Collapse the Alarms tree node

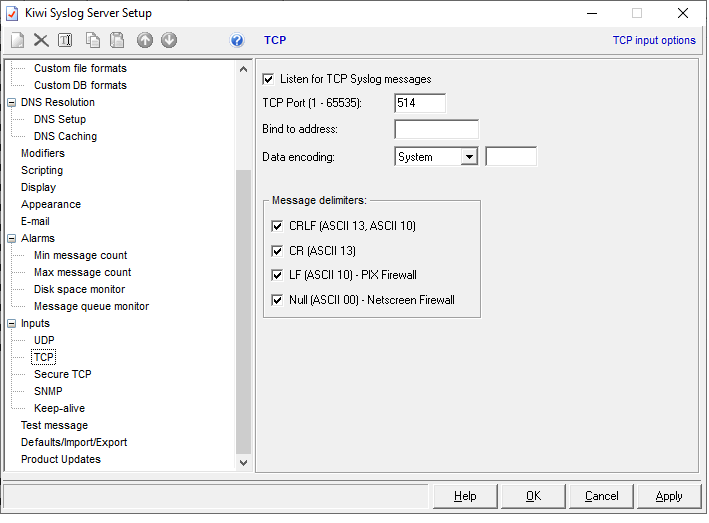pos(12,239)
